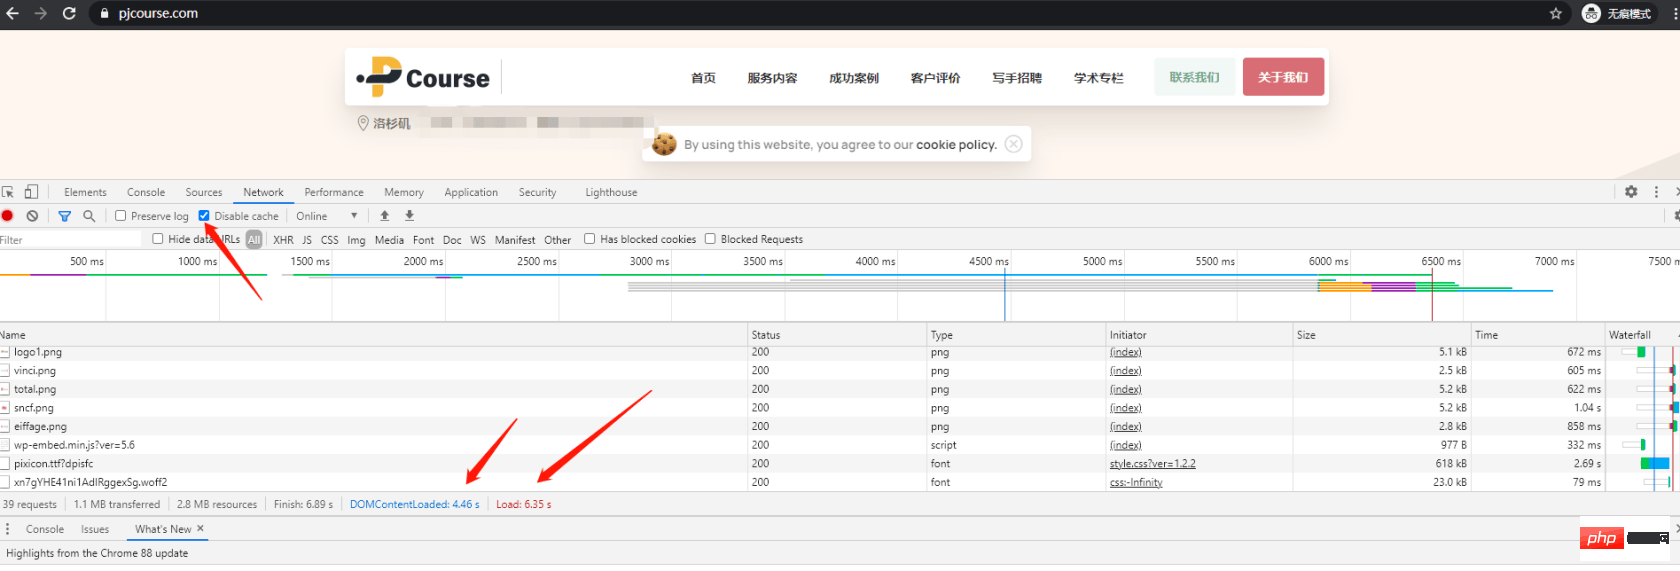Viewport: 1680px width, 571px height.
Task: Open network search with magnifier icon
Action: click(x=89, y=216)
